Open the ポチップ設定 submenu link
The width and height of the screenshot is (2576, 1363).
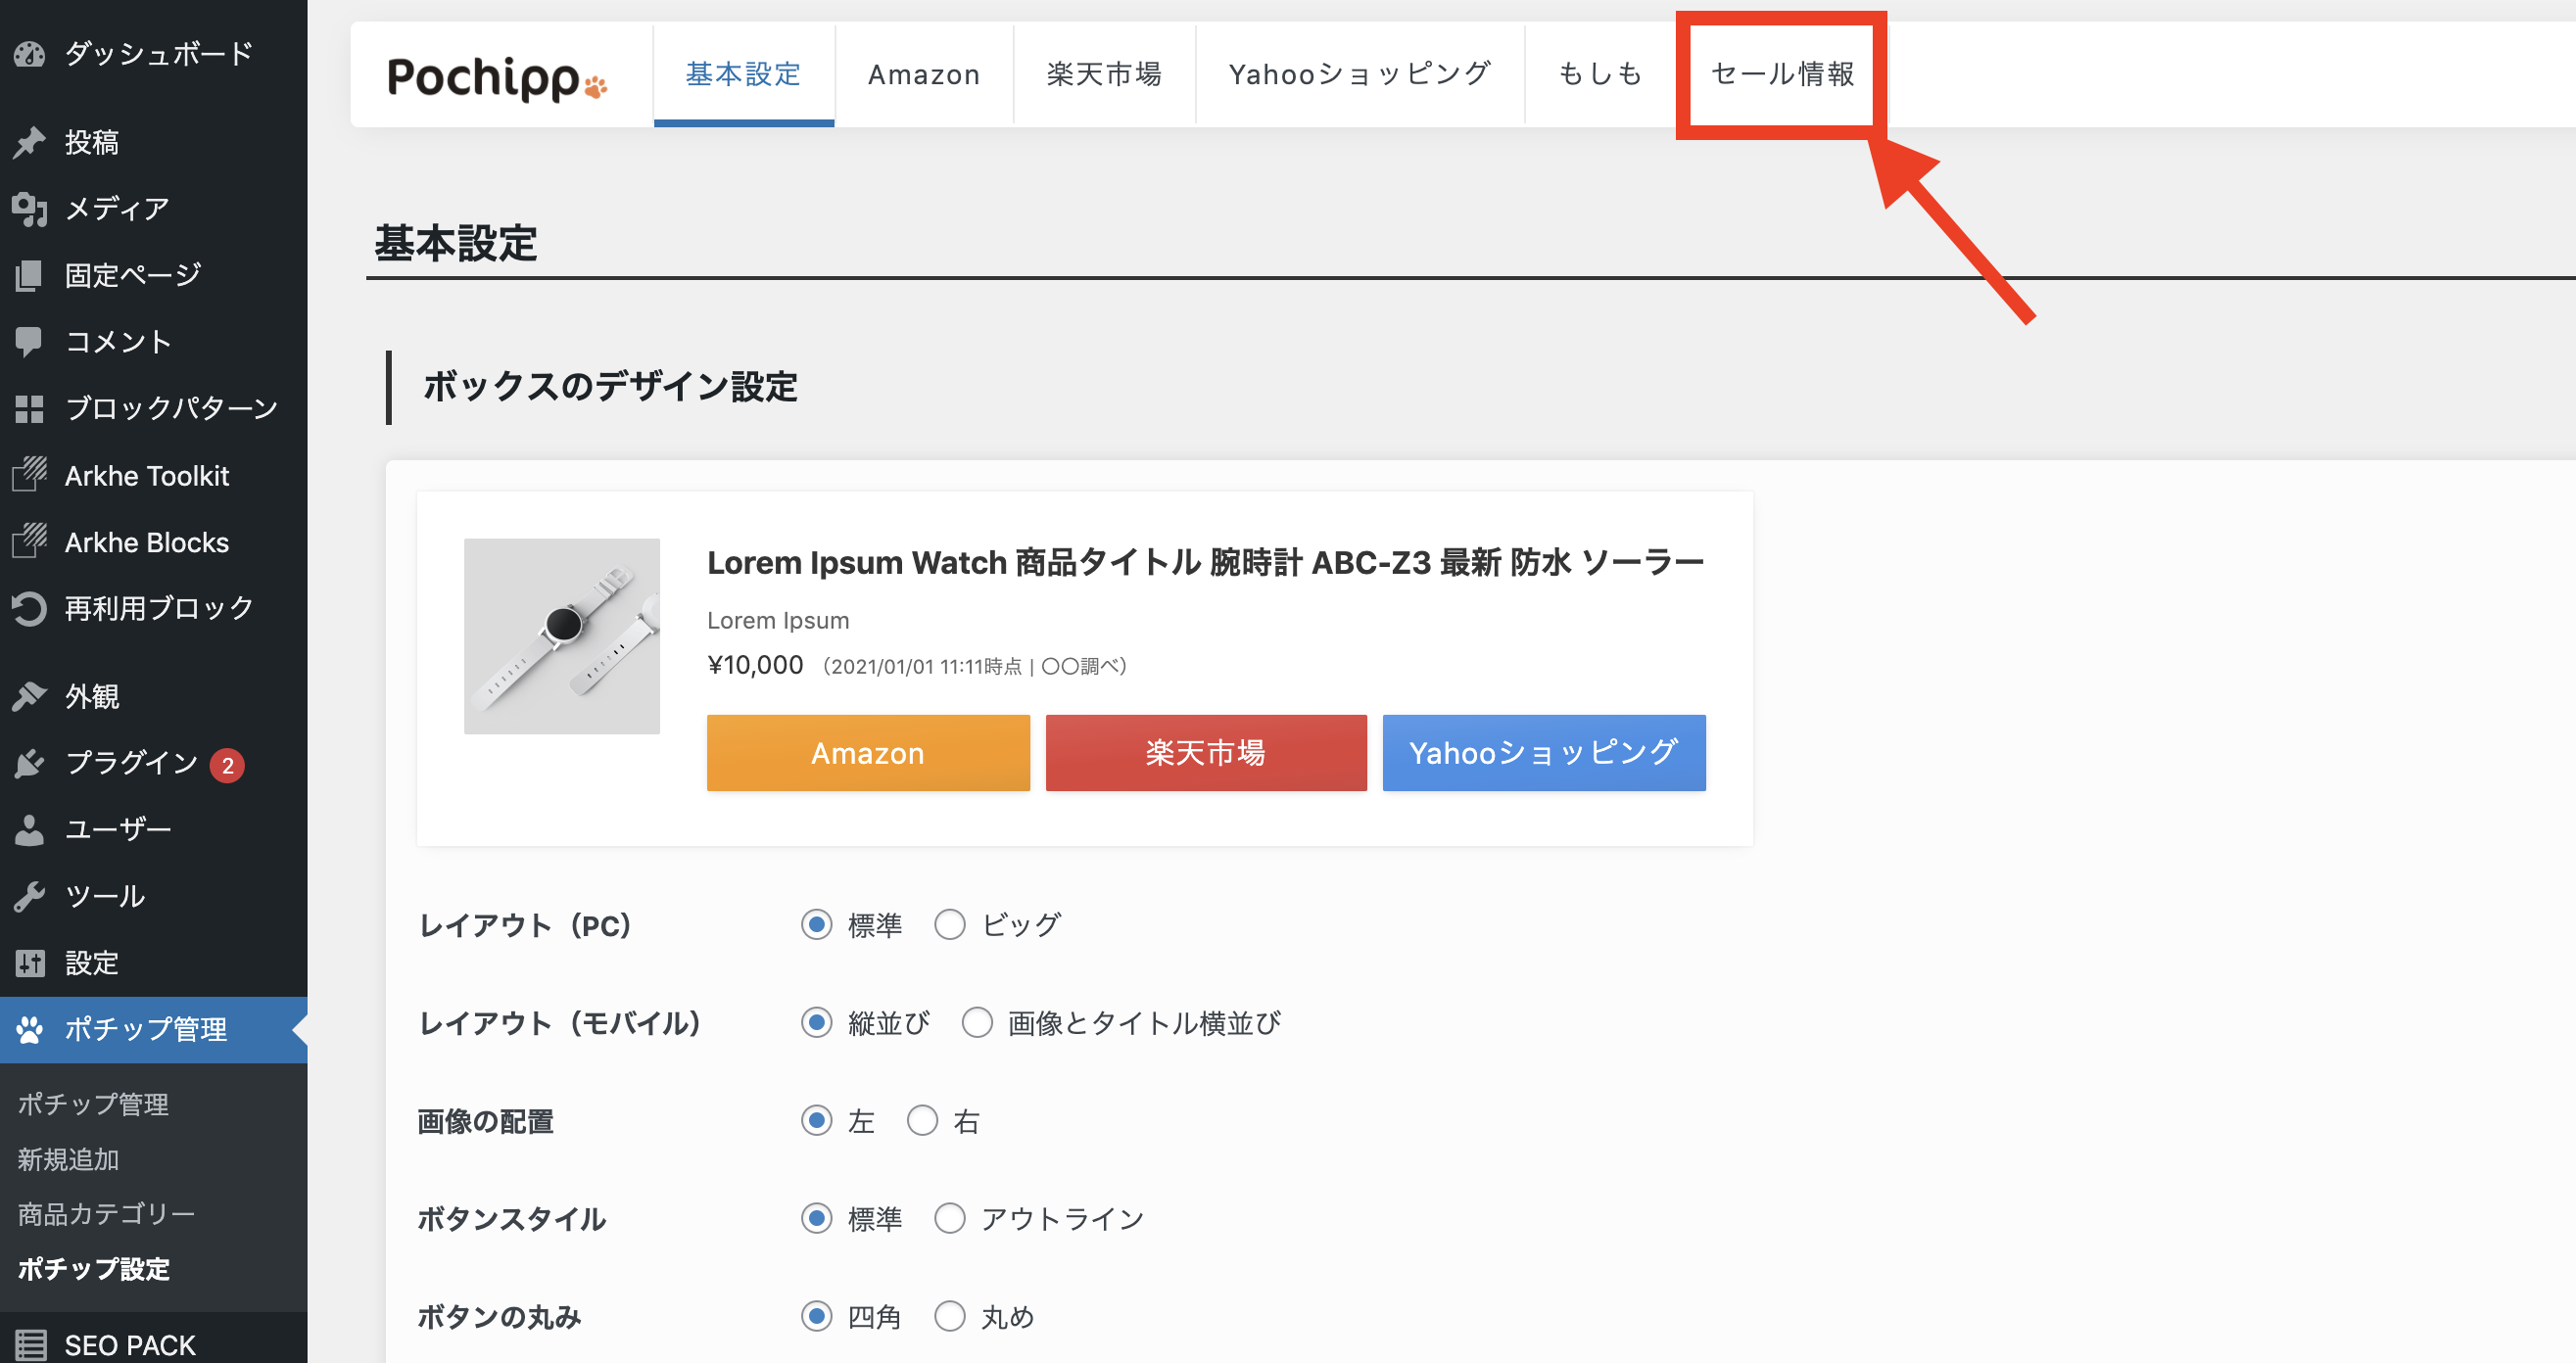point(94,1269)
